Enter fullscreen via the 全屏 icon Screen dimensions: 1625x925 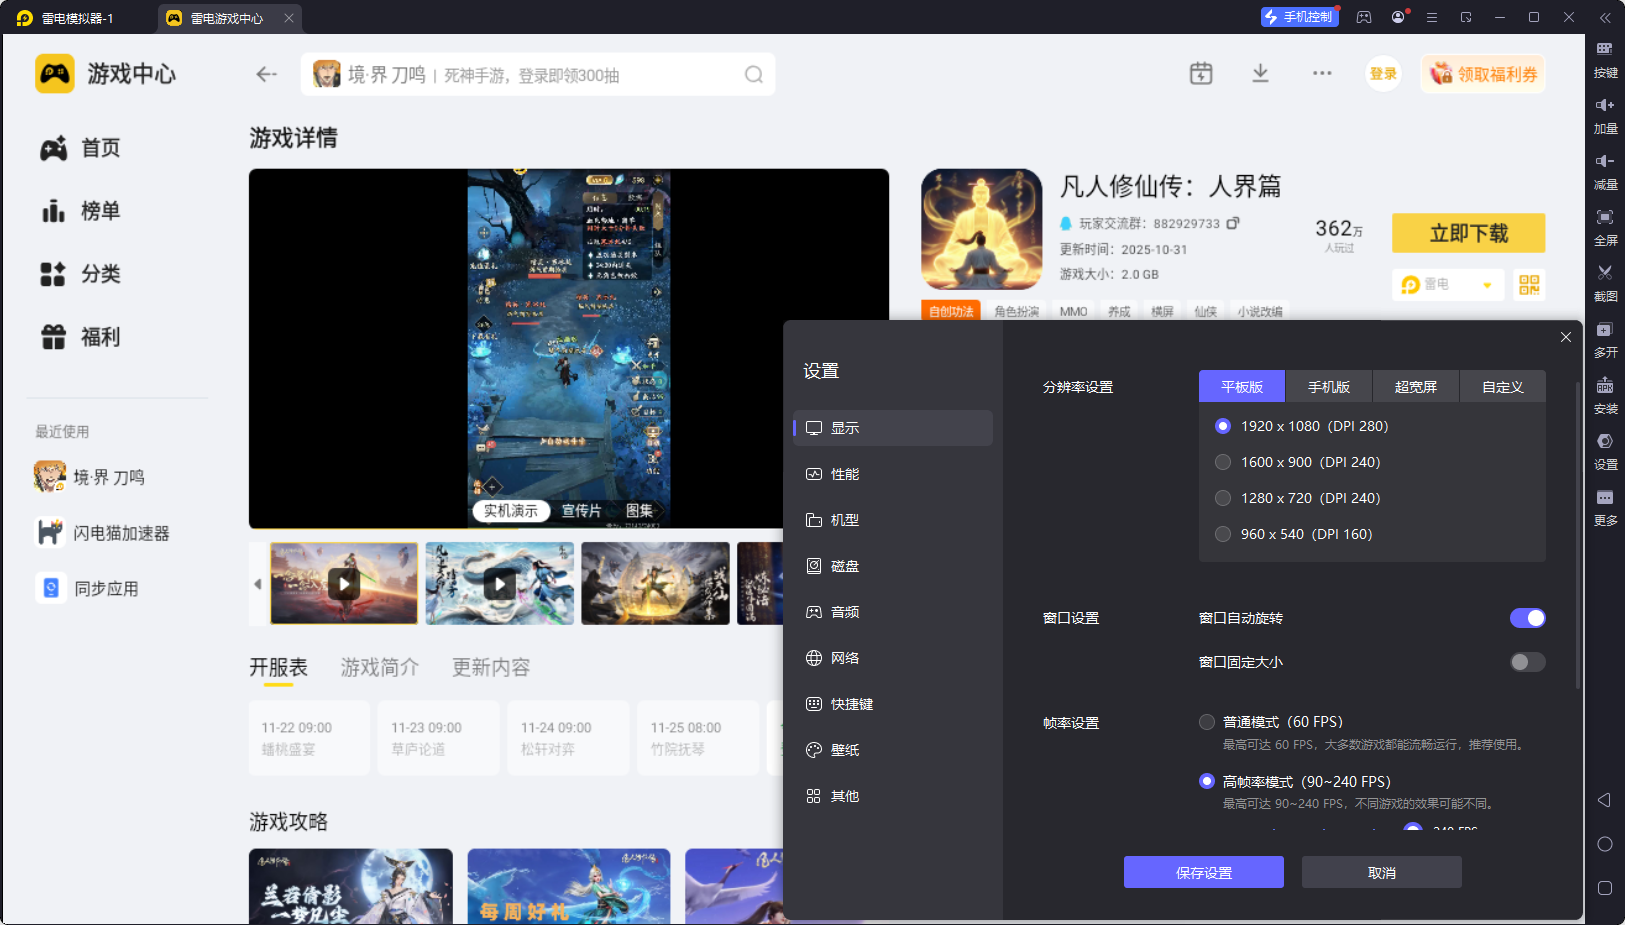click(1604, 227)
